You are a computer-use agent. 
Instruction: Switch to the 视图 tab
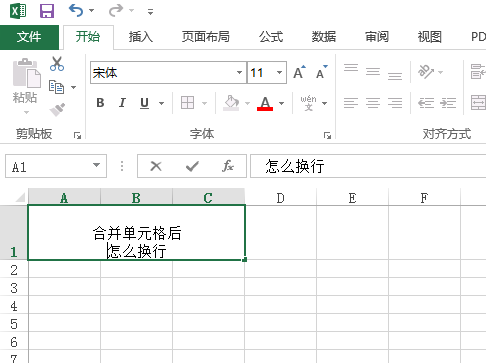430,37
